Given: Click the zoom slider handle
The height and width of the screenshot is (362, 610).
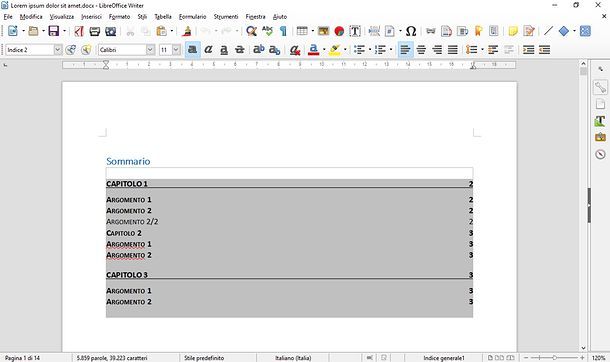Looking at the screenshot, I should 554,358.
